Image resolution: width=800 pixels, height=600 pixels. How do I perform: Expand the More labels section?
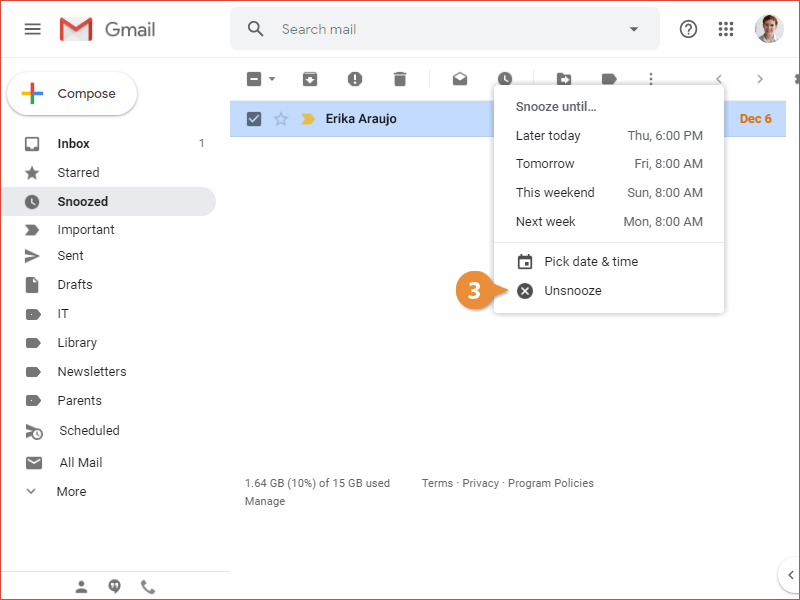point(70,492)
